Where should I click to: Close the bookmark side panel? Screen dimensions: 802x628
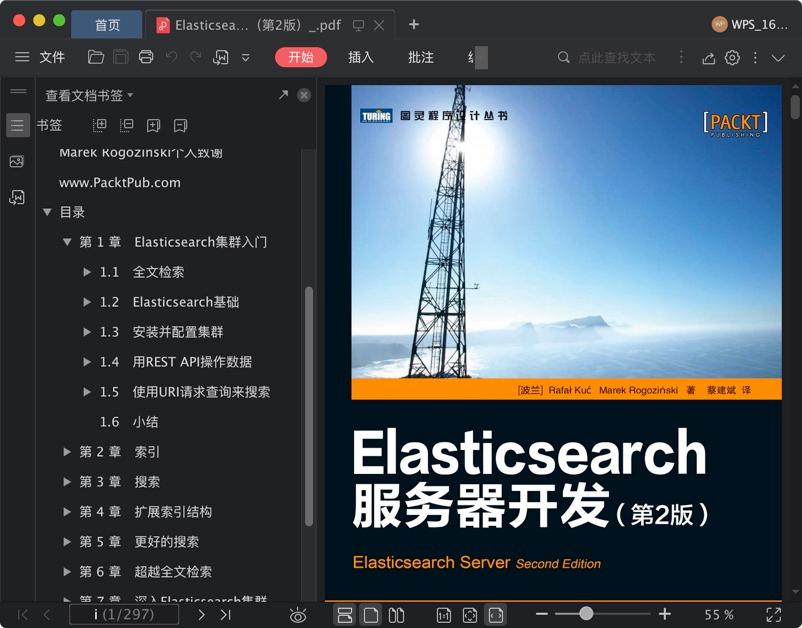304,95
